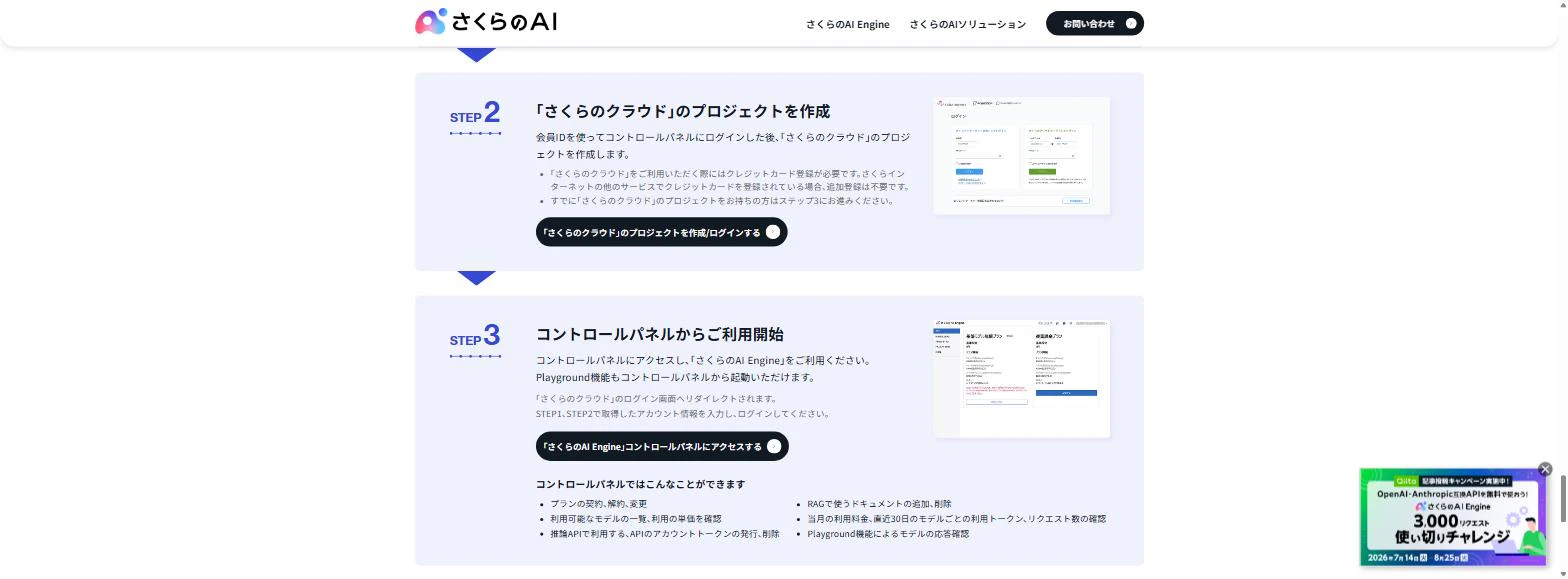Image resolution: width=1568 pixels, height=579 pixels.
Task: Click note STEP1、STEP2で取得したアカウント情報を入力し、ログインしてください。
Action: click(683, 413)
